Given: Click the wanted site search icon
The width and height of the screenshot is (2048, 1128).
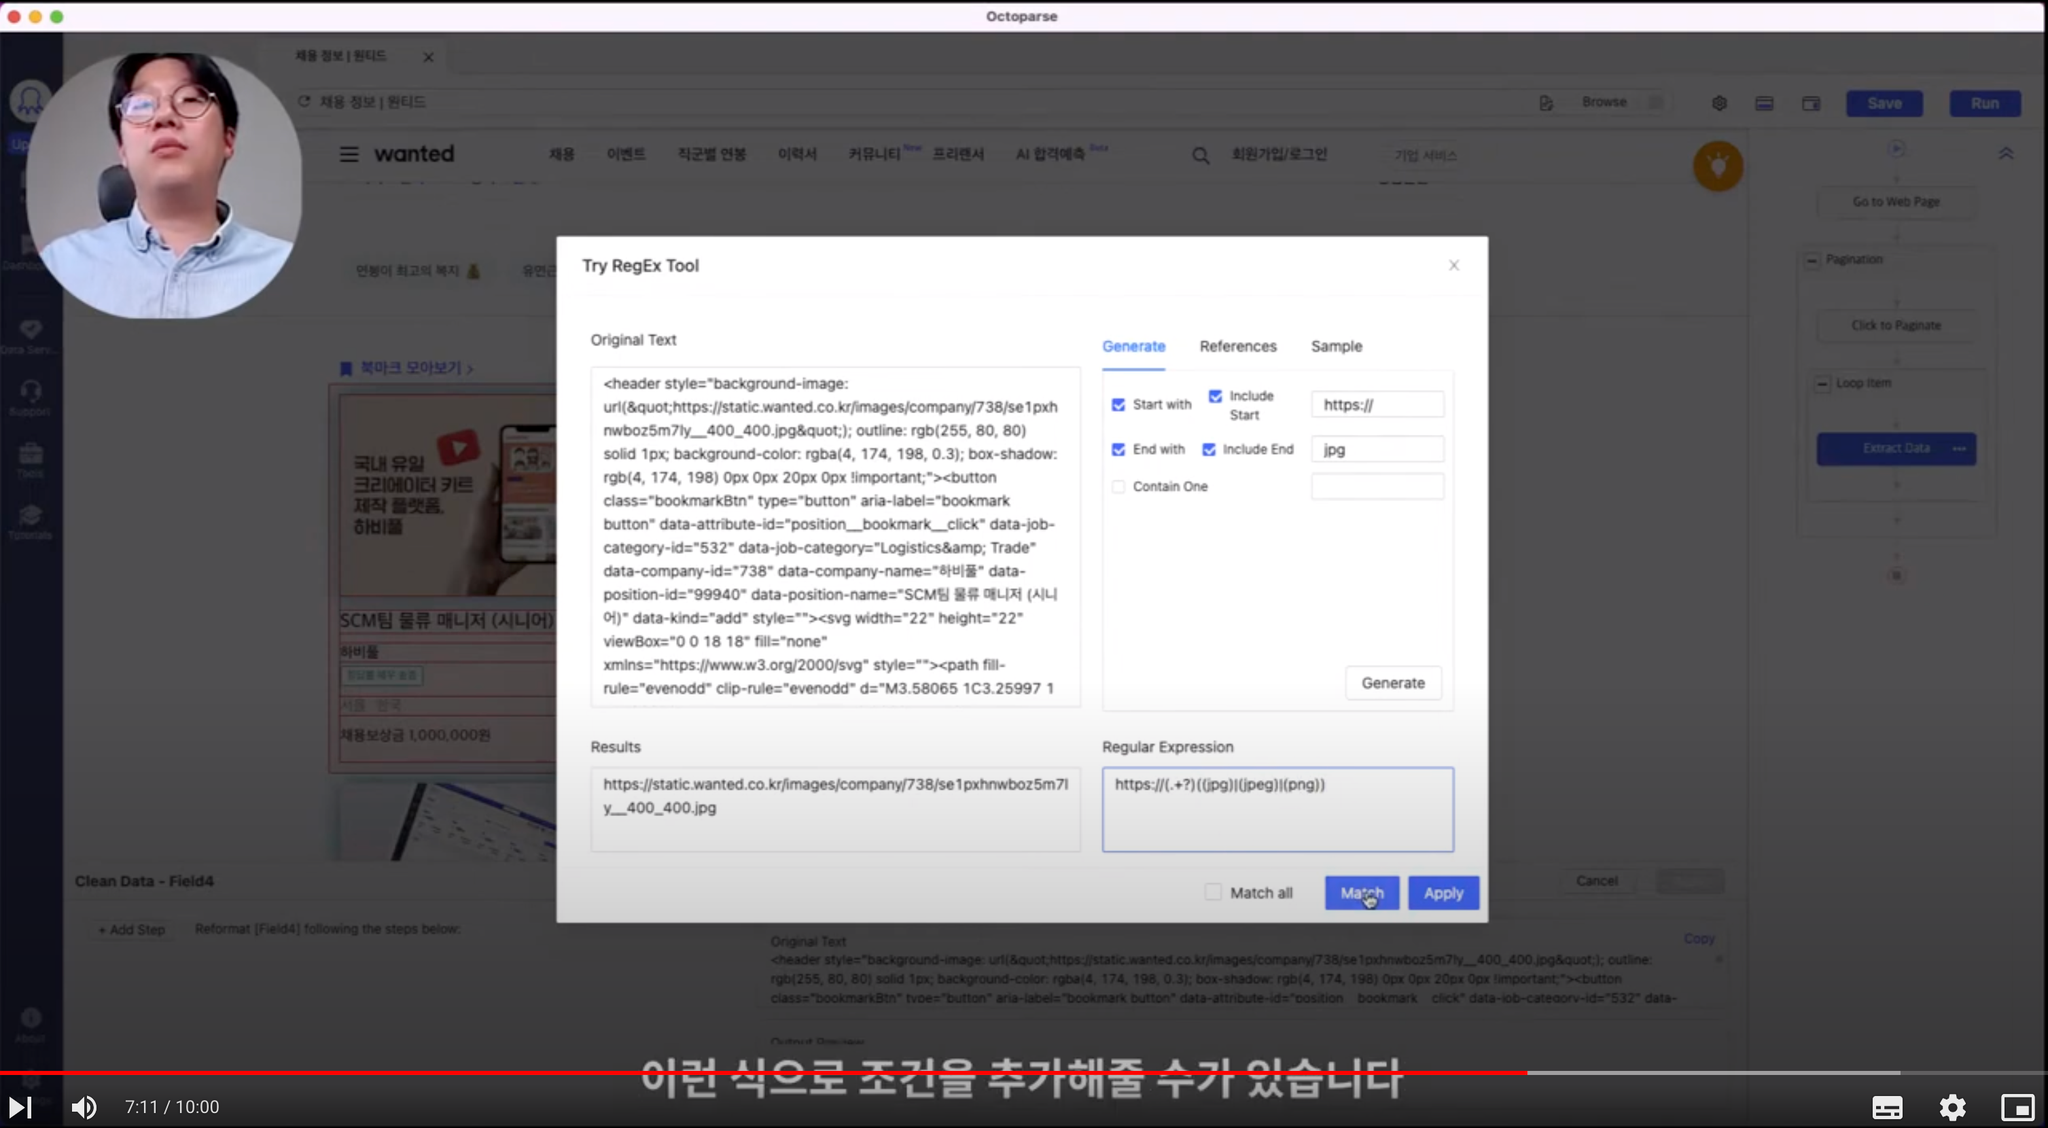Looking at the screenshot, I should [1200, 155].
